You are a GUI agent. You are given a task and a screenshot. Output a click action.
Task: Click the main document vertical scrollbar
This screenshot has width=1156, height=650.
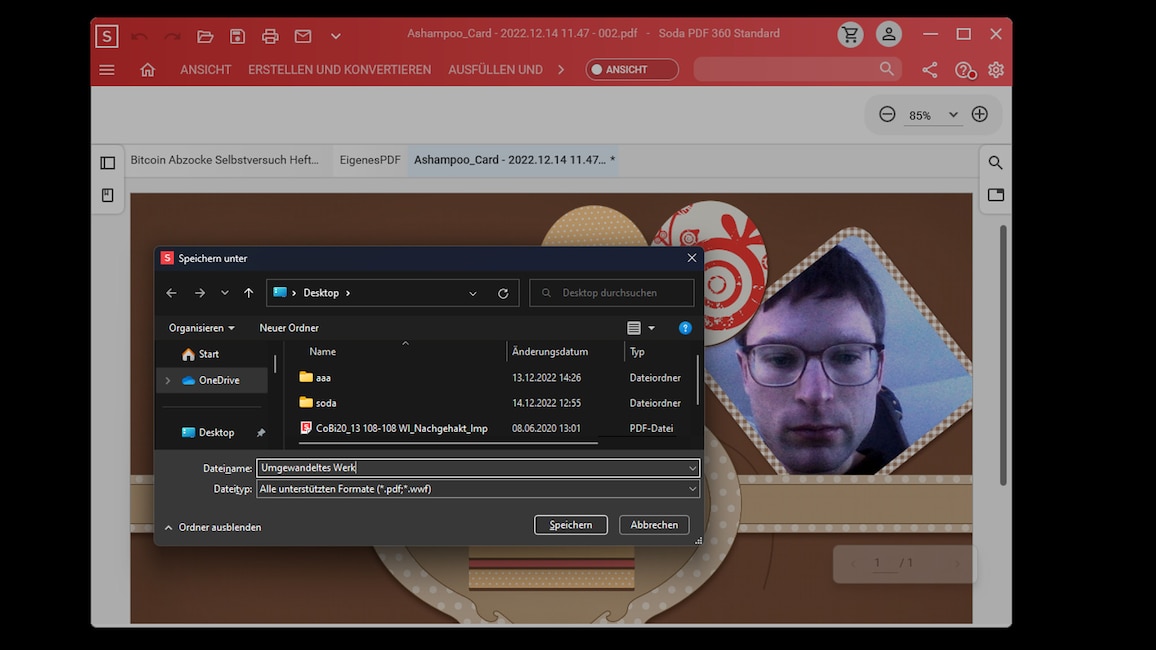click(x=1003, y=355)
